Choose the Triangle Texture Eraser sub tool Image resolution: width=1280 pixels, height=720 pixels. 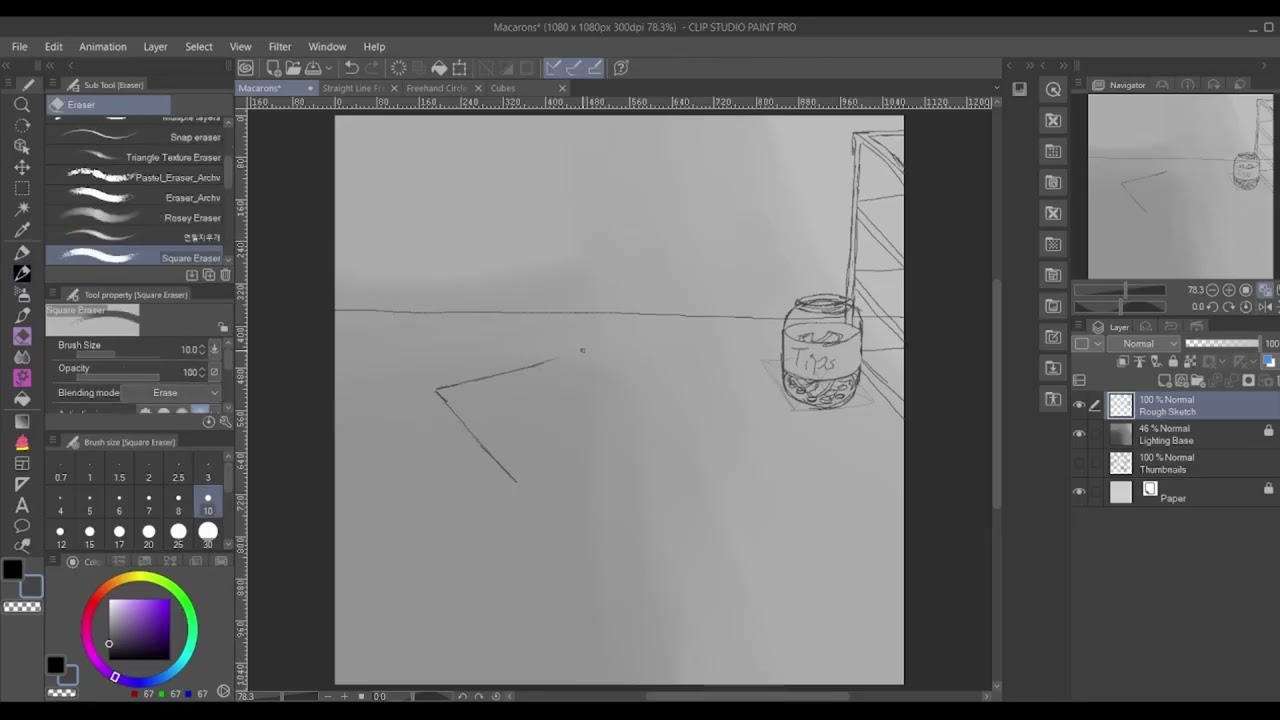[135, 157]
